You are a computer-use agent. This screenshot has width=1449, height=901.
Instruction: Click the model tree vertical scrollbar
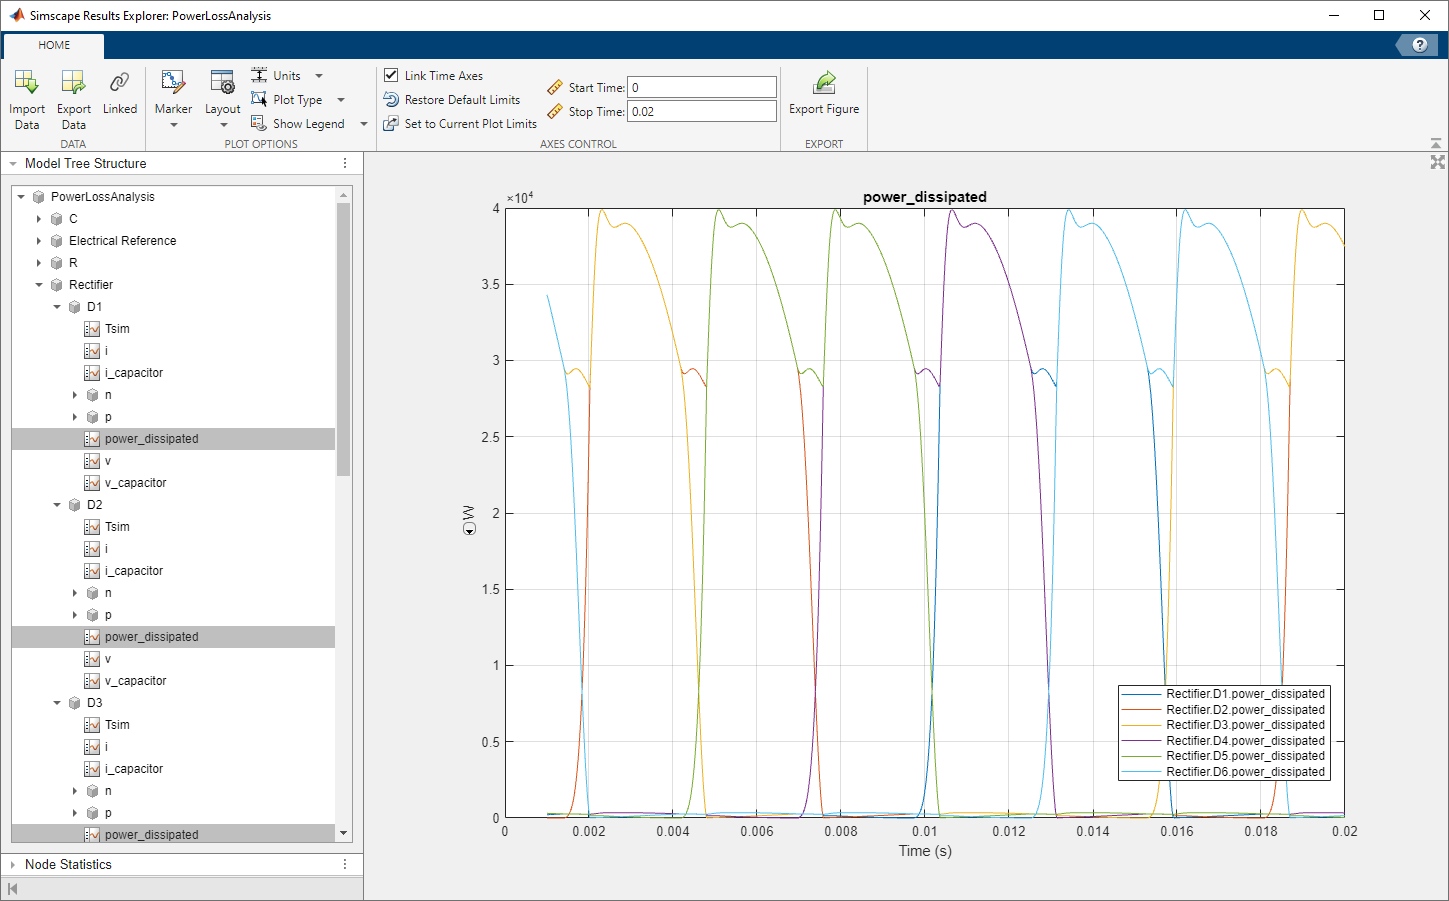pos(343,340)
